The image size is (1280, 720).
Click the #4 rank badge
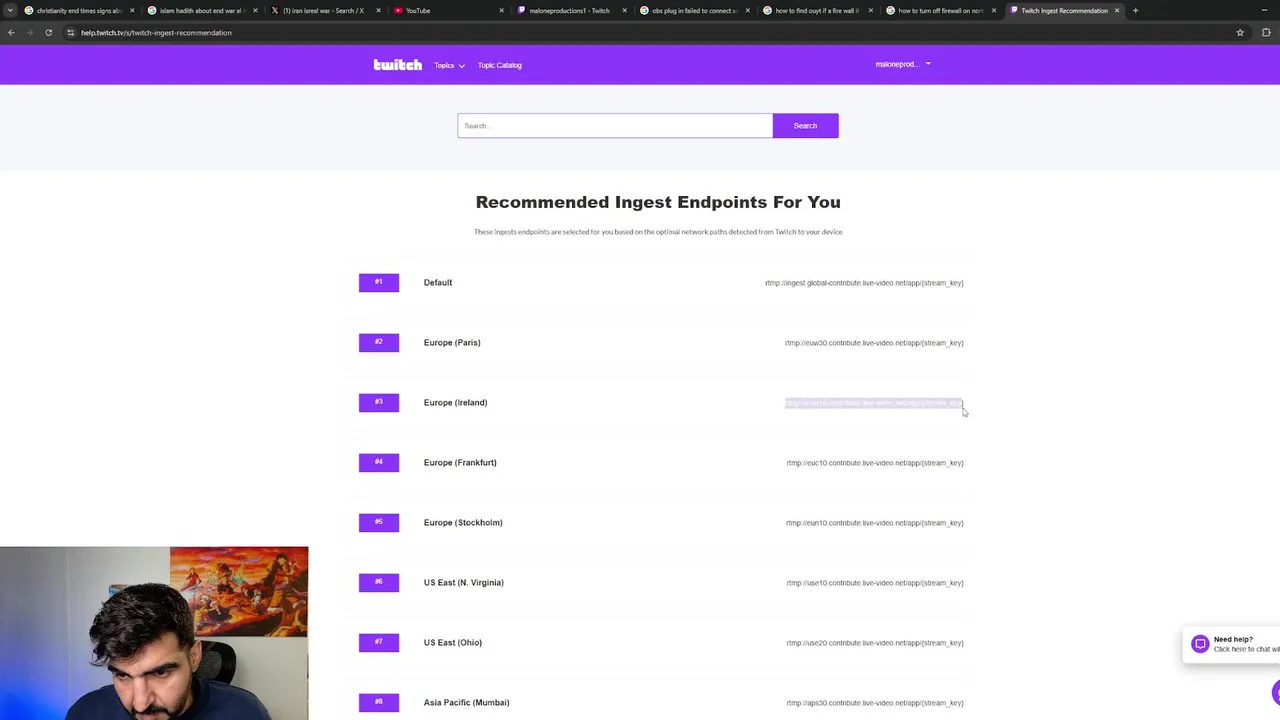(x=379, y=462)
